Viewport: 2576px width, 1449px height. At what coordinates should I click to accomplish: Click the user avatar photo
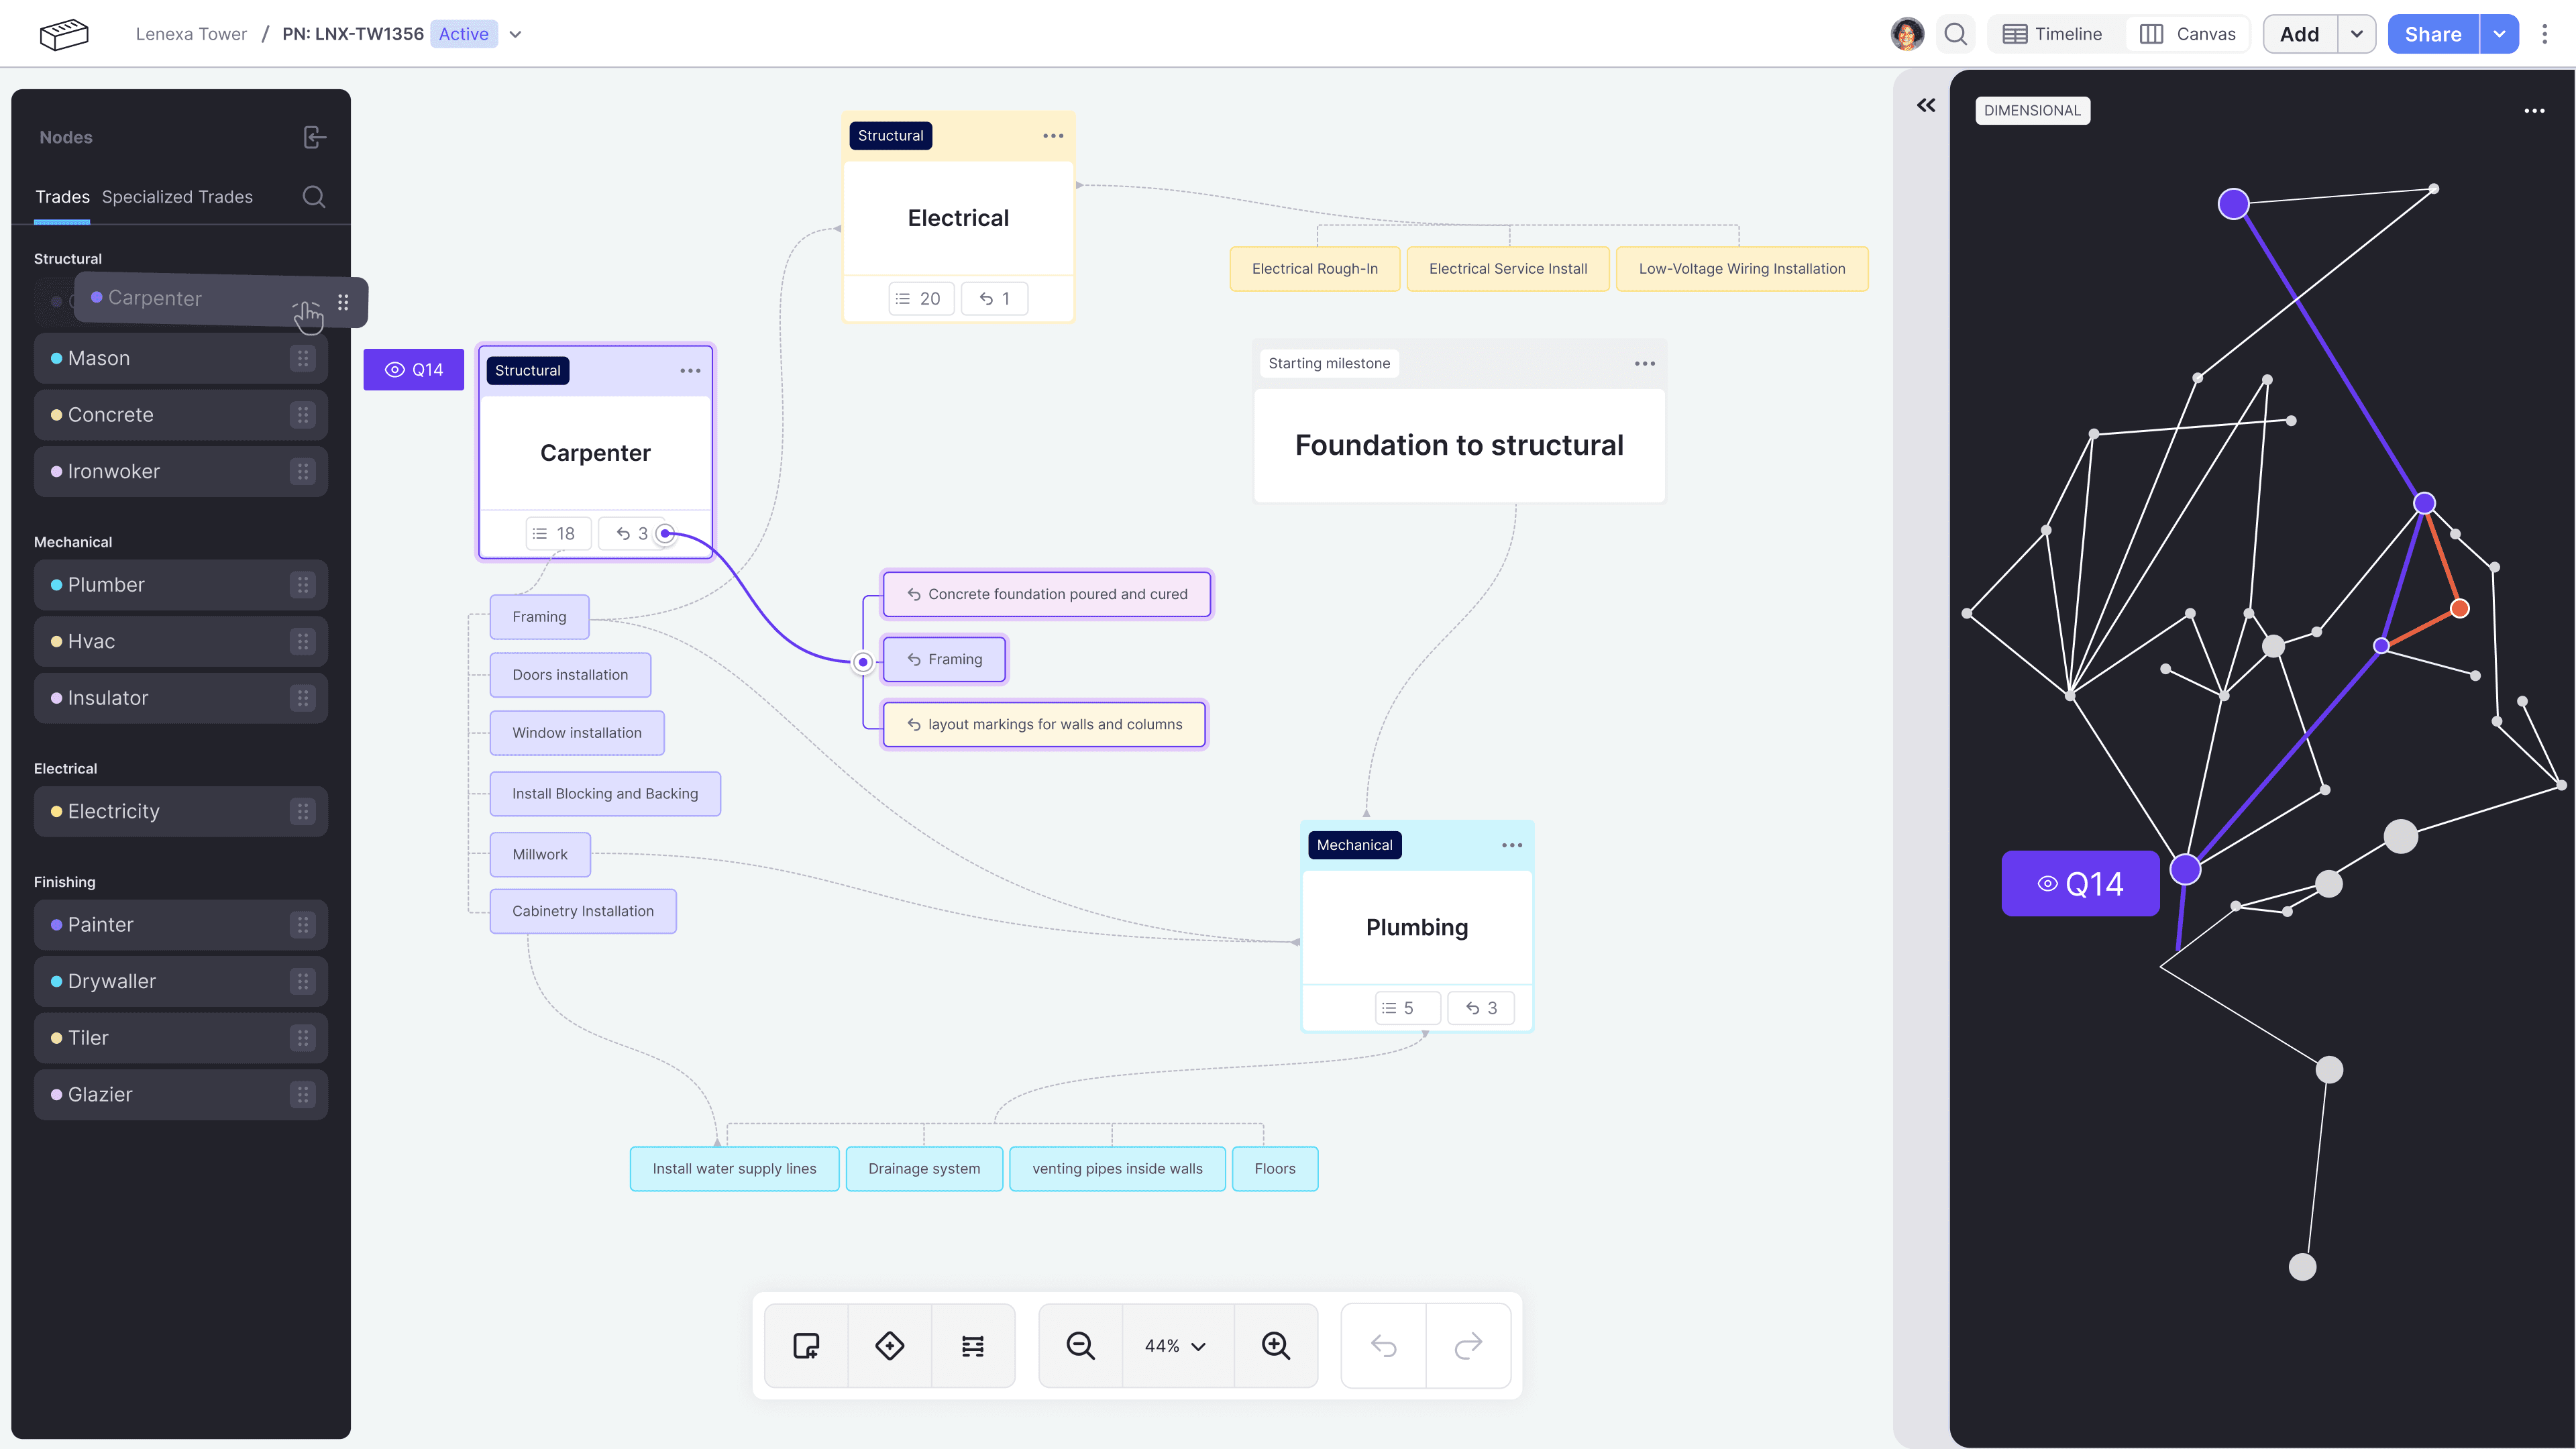tap(1907, 34)
